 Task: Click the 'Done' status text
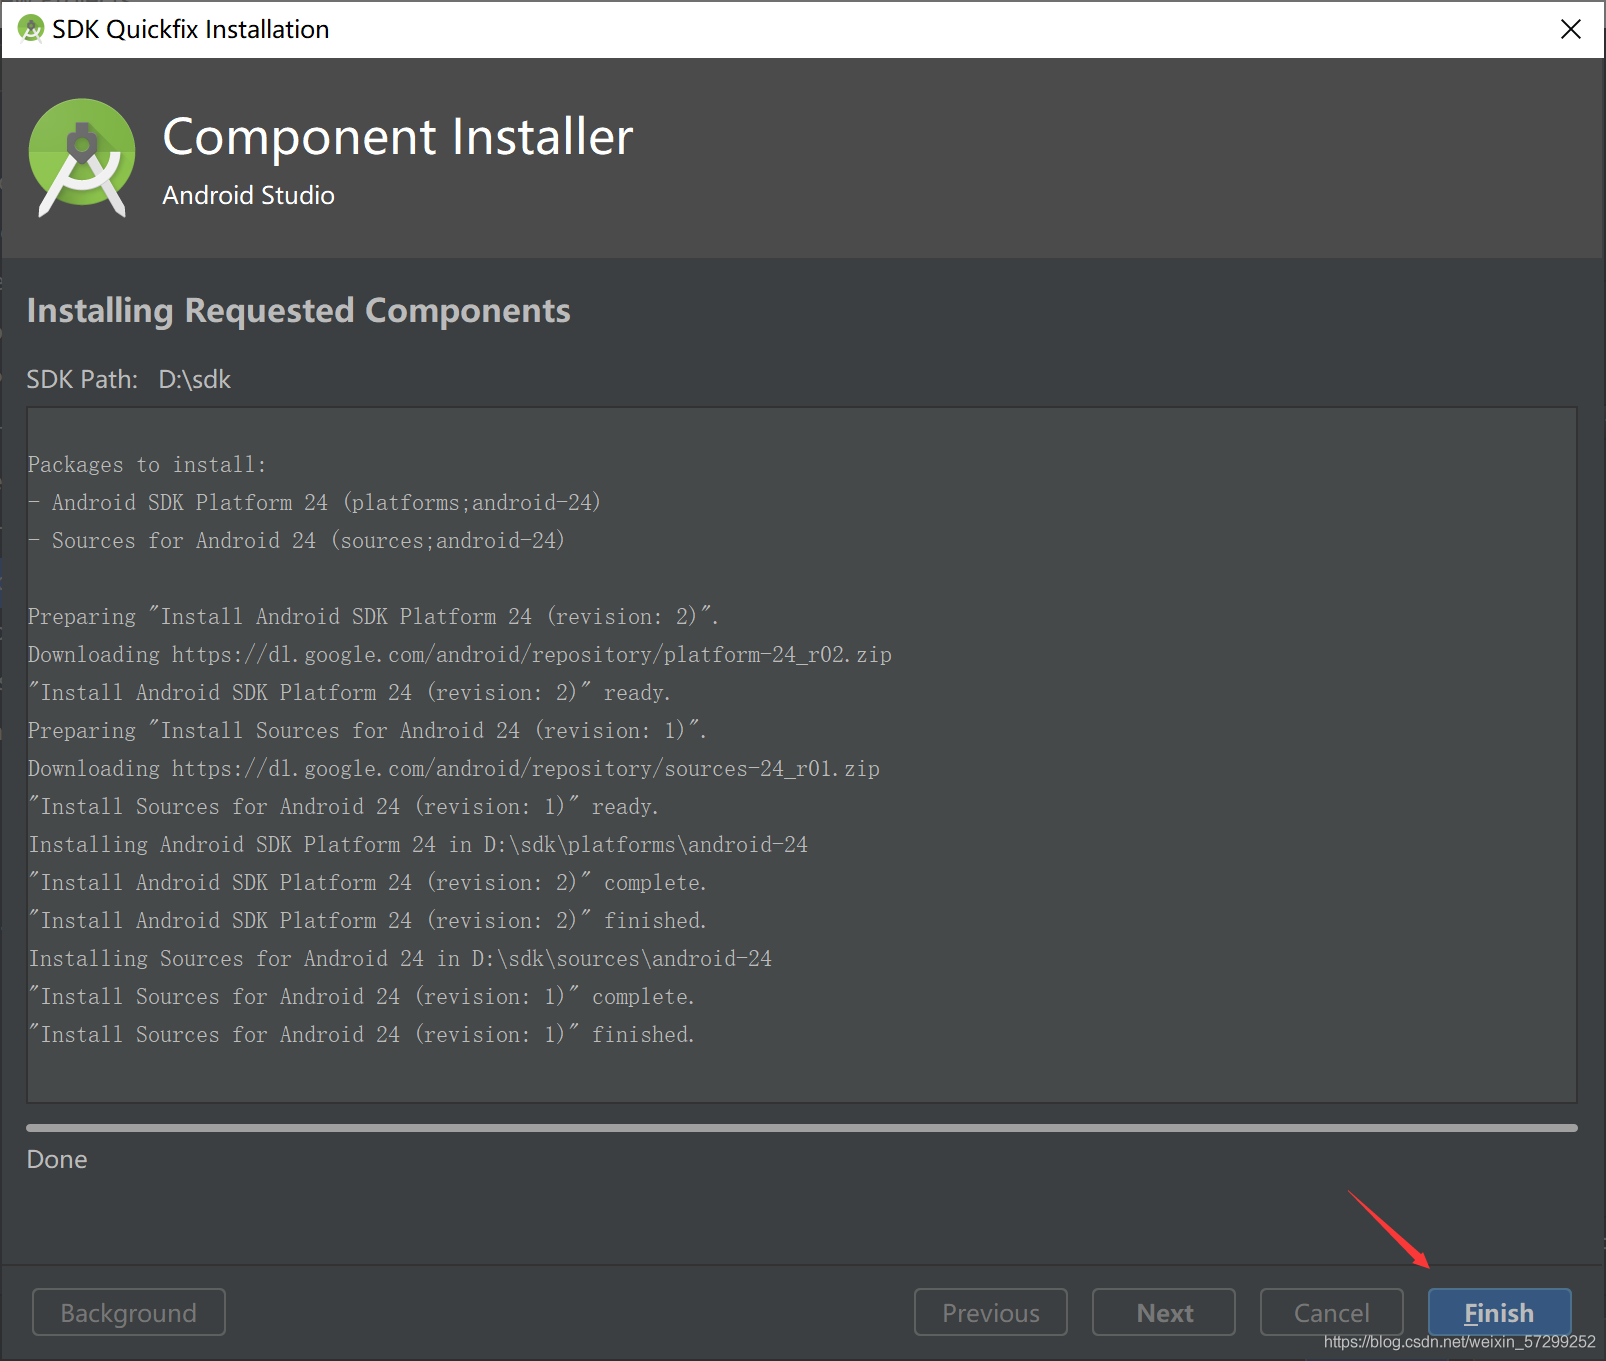click(x=57, y=1159)
